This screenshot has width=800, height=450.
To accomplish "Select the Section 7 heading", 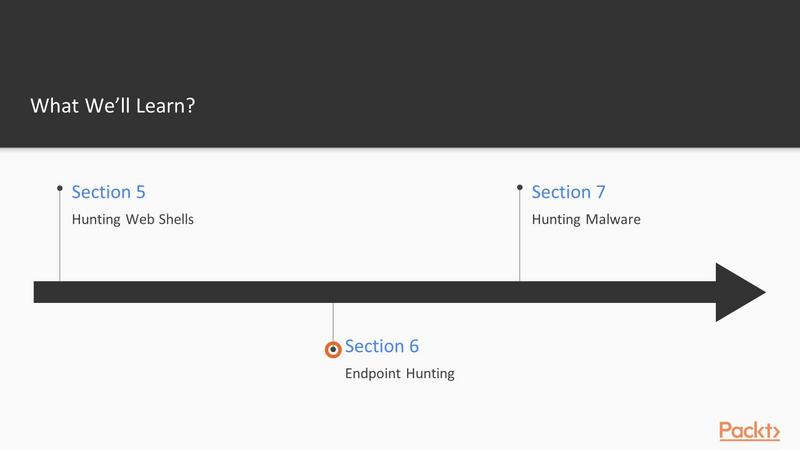I will 568,192.
